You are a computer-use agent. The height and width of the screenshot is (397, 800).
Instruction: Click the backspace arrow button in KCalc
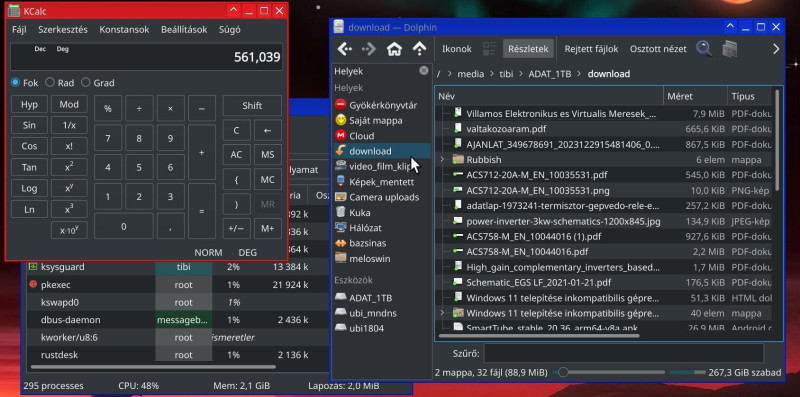[268, 131]
